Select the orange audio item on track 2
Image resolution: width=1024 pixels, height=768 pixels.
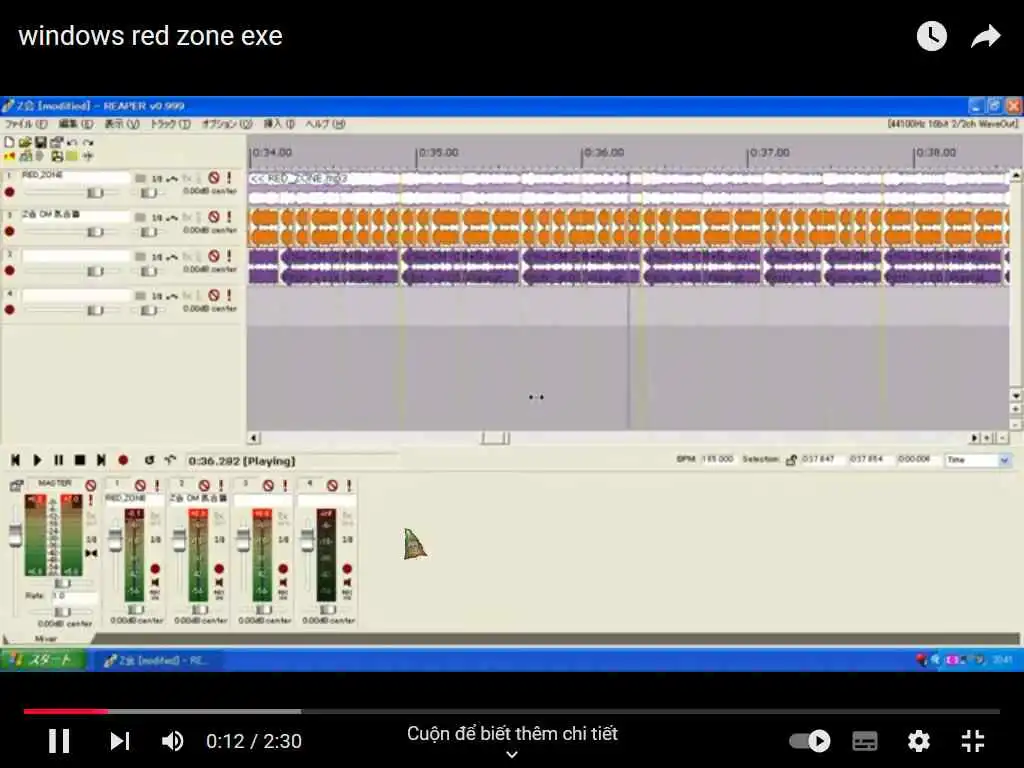pos(628,227)
